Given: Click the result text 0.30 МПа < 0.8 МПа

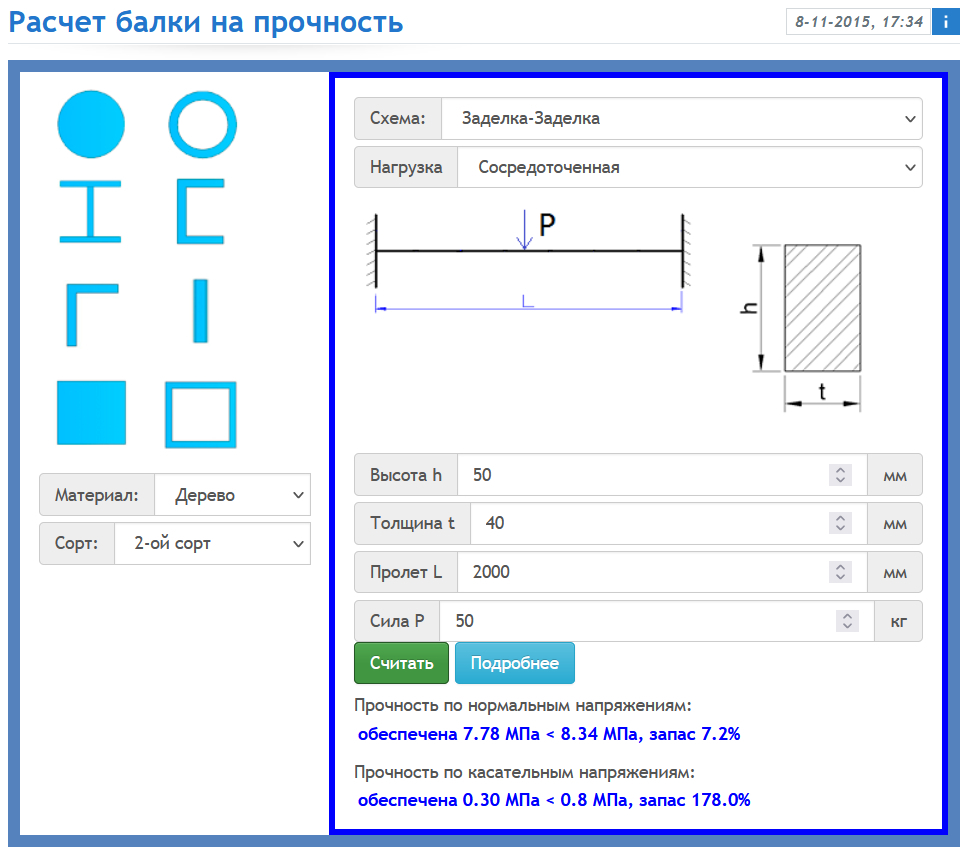Looking at the screenshot, I should point(545,800).
